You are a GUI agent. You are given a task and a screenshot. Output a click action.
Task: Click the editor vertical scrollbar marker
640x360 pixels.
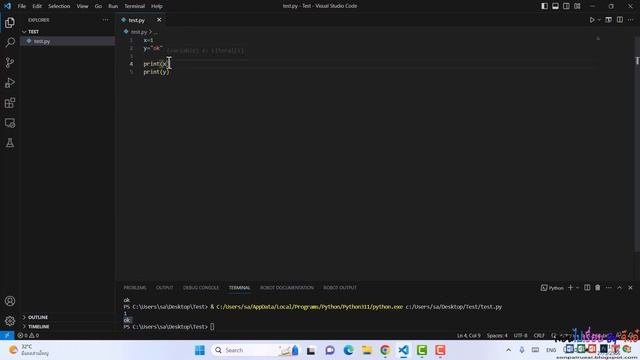(x=637, y=61)
